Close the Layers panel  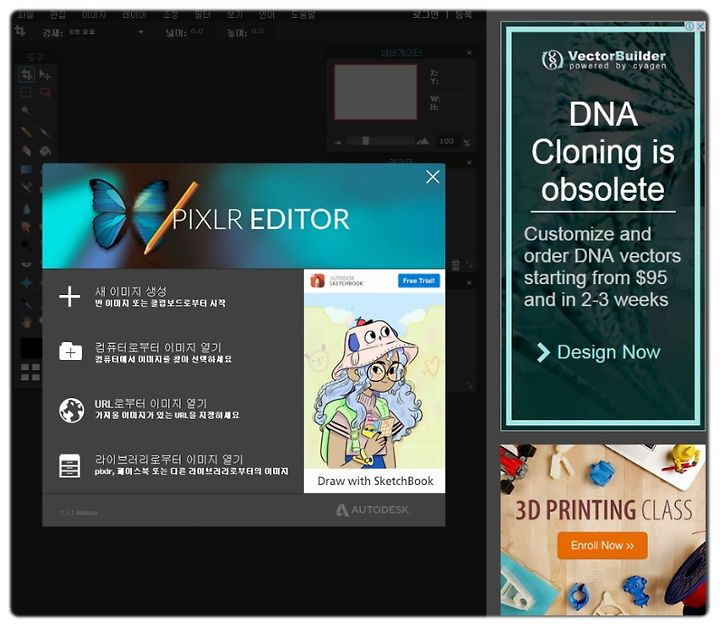469,162
